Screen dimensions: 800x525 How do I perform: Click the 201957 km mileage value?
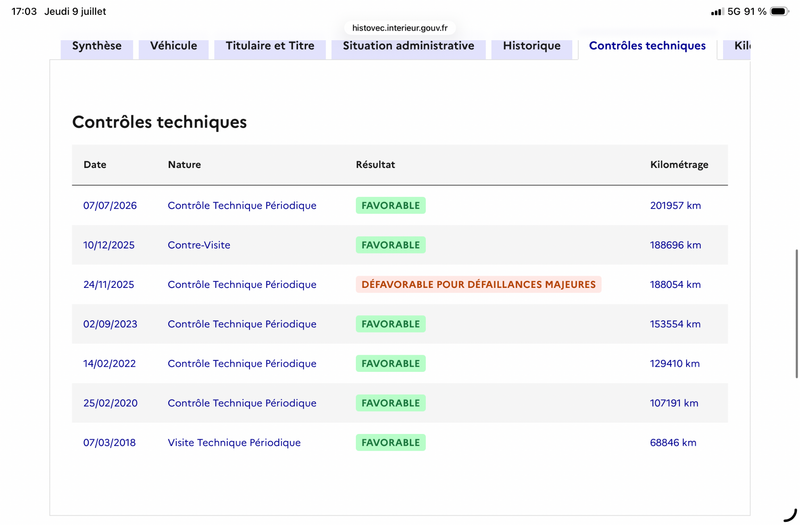coord(676,206)
